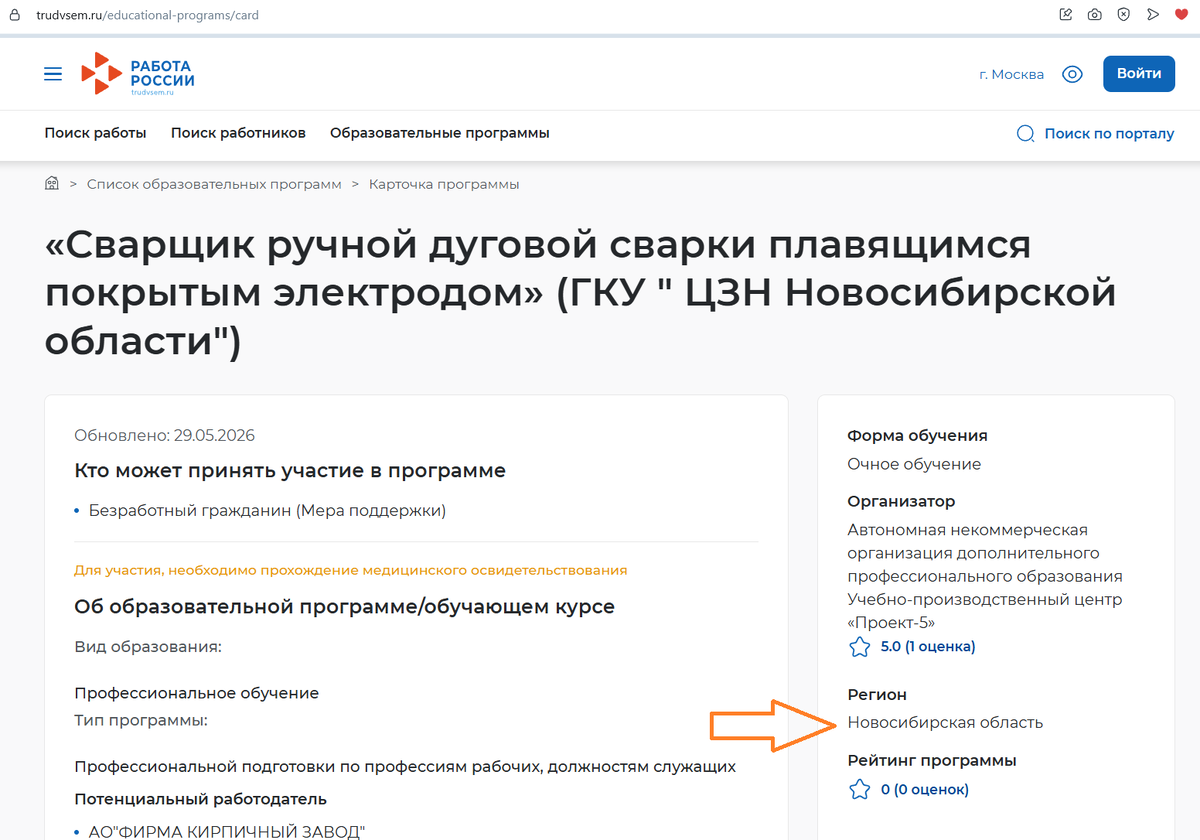The image size is (1200, 840).
Task: Click the Профессиональное обучение text
Action: click(197, 693)
